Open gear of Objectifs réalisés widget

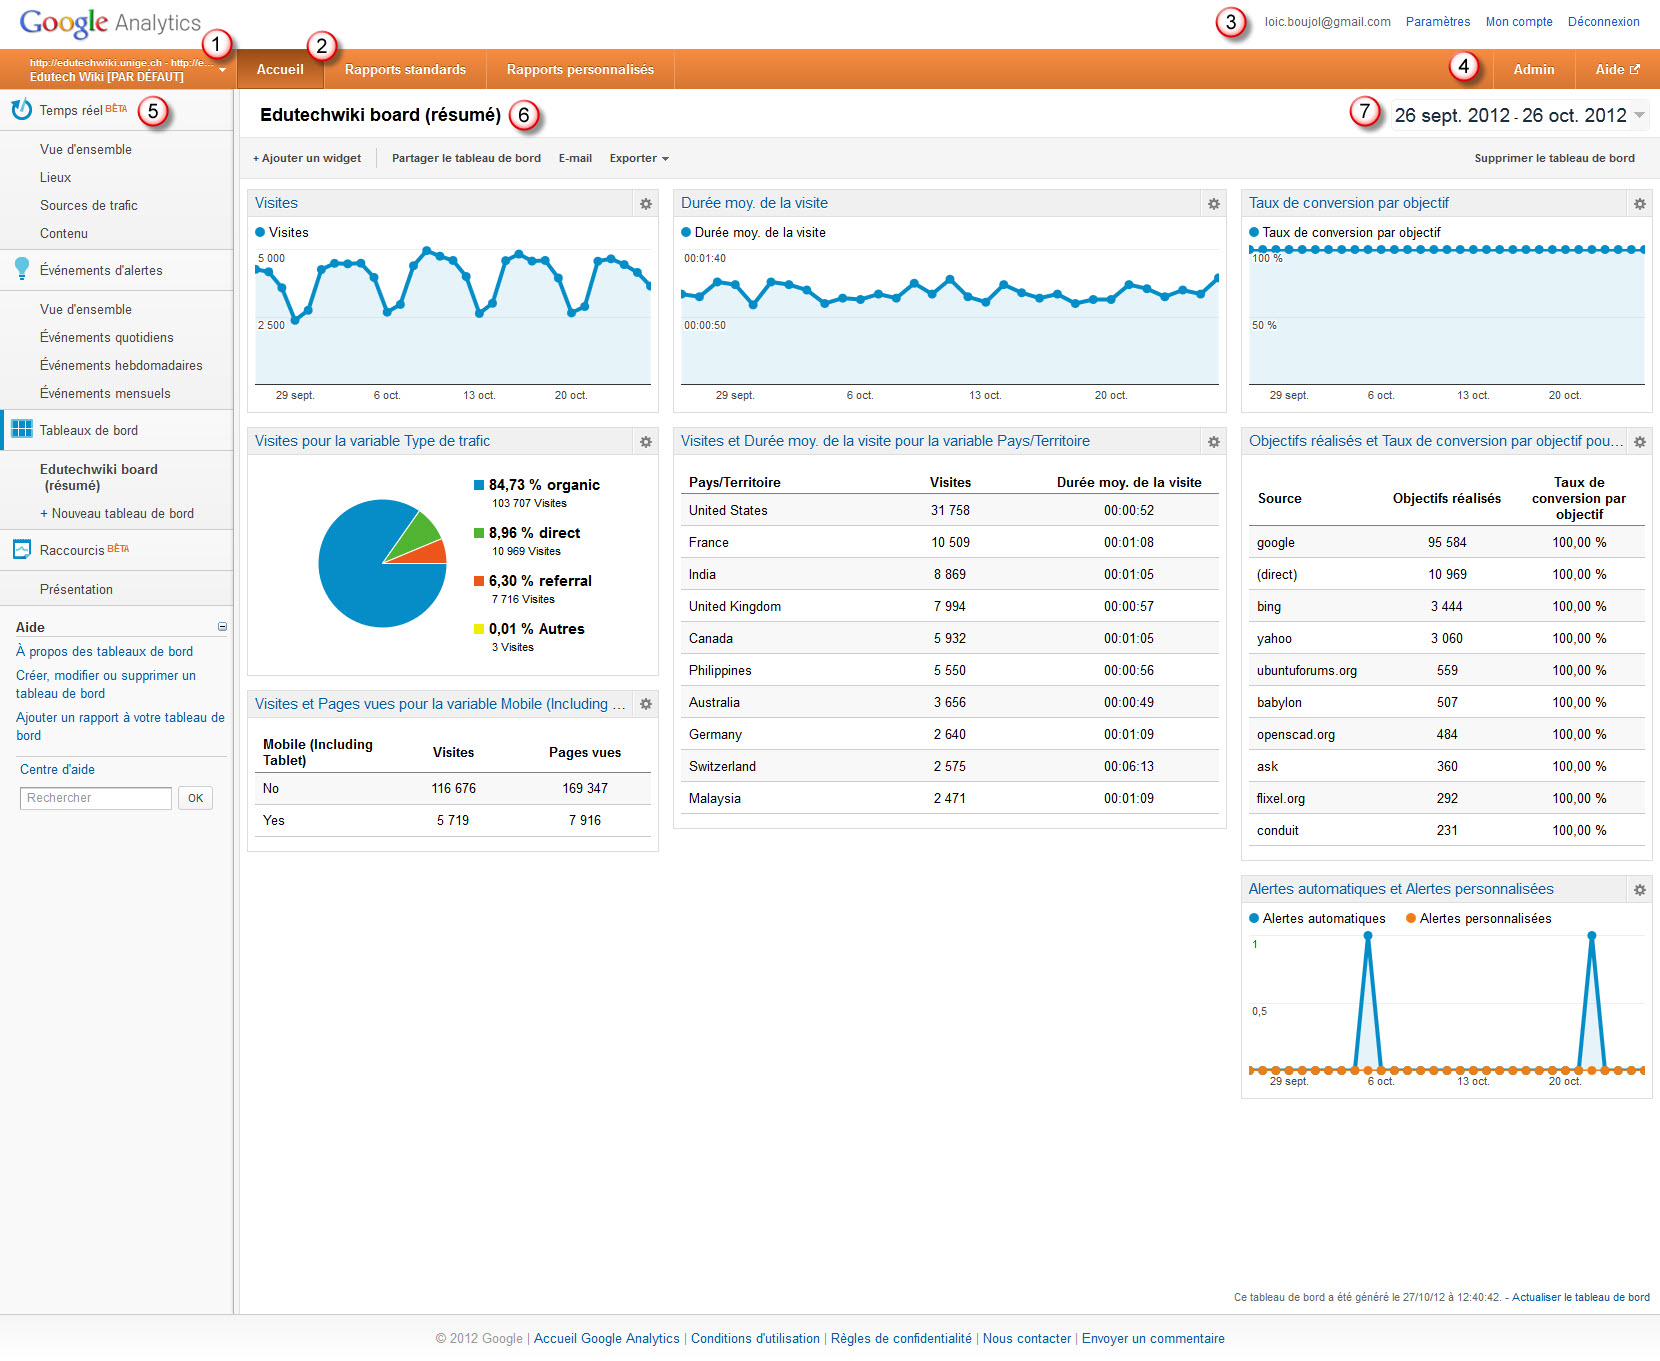point(1640,442)
